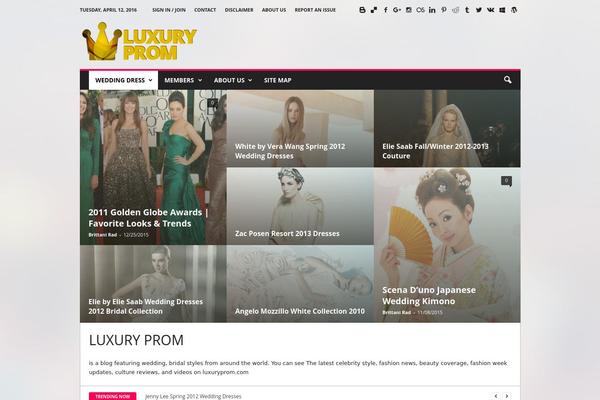The width and height of the screenshot is (600, 400).
Task: Open 2011 Golden Globe Awards article
Action: [148, 218]
